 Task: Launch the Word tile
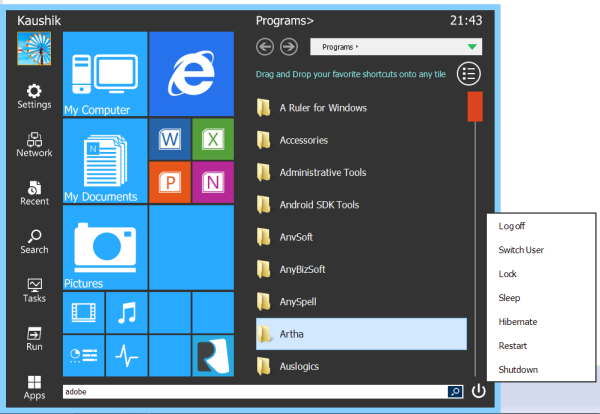pyautogui.click(x=170, y=139)
